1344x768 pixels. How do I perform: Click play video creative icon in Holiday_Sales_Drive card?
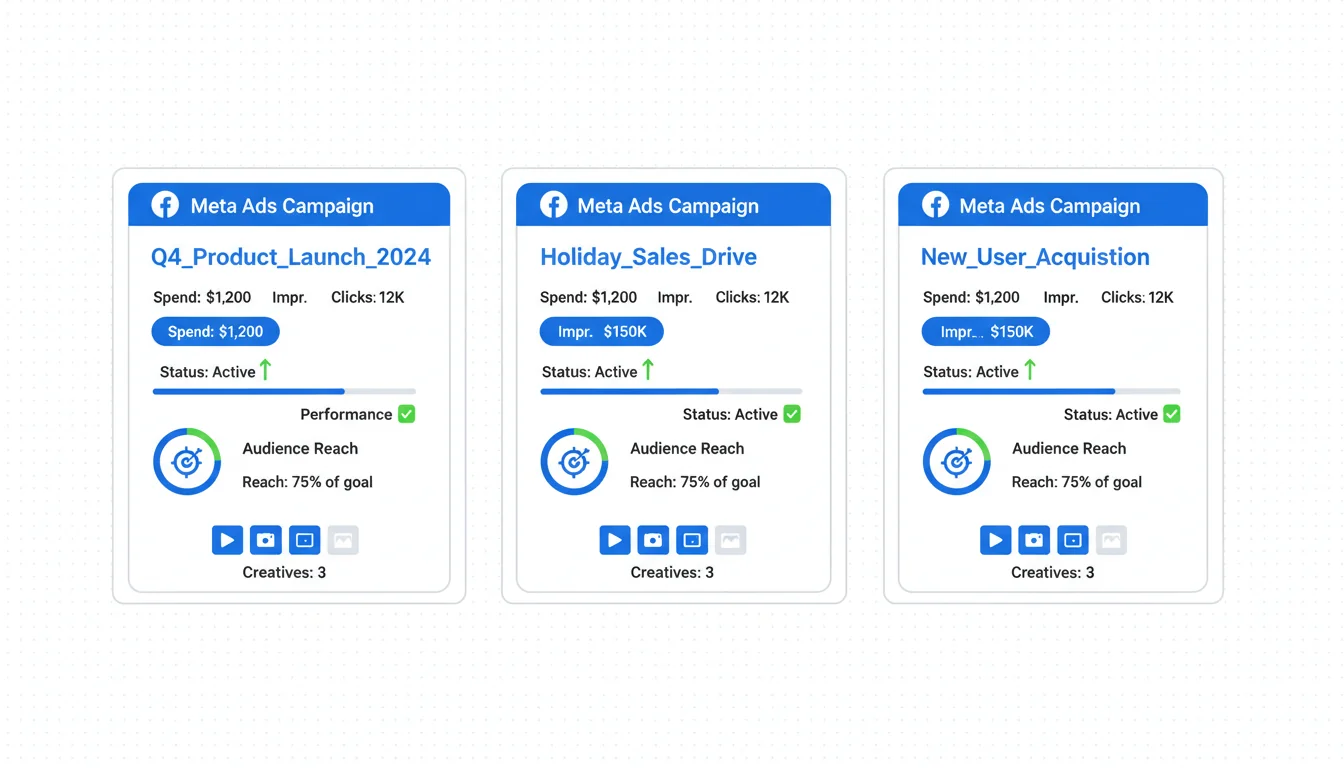(x=614, y=540)
